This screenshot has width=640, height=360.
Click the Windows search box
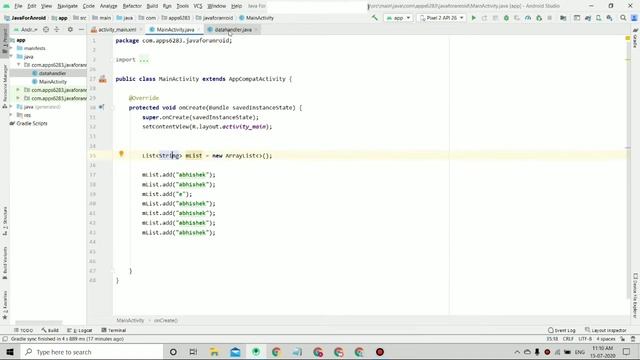click(91, 352)
